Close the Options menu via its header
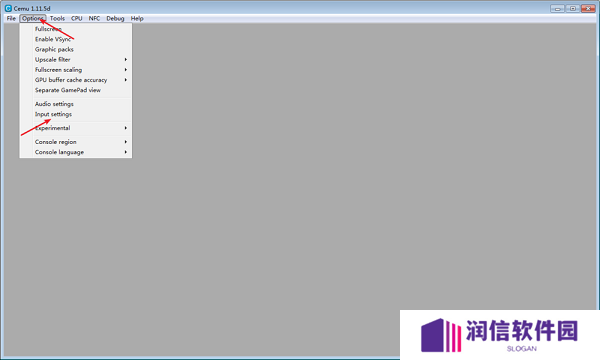Image resolution: width=600 pixels, height=360 pixels. [x=33, y=18]
